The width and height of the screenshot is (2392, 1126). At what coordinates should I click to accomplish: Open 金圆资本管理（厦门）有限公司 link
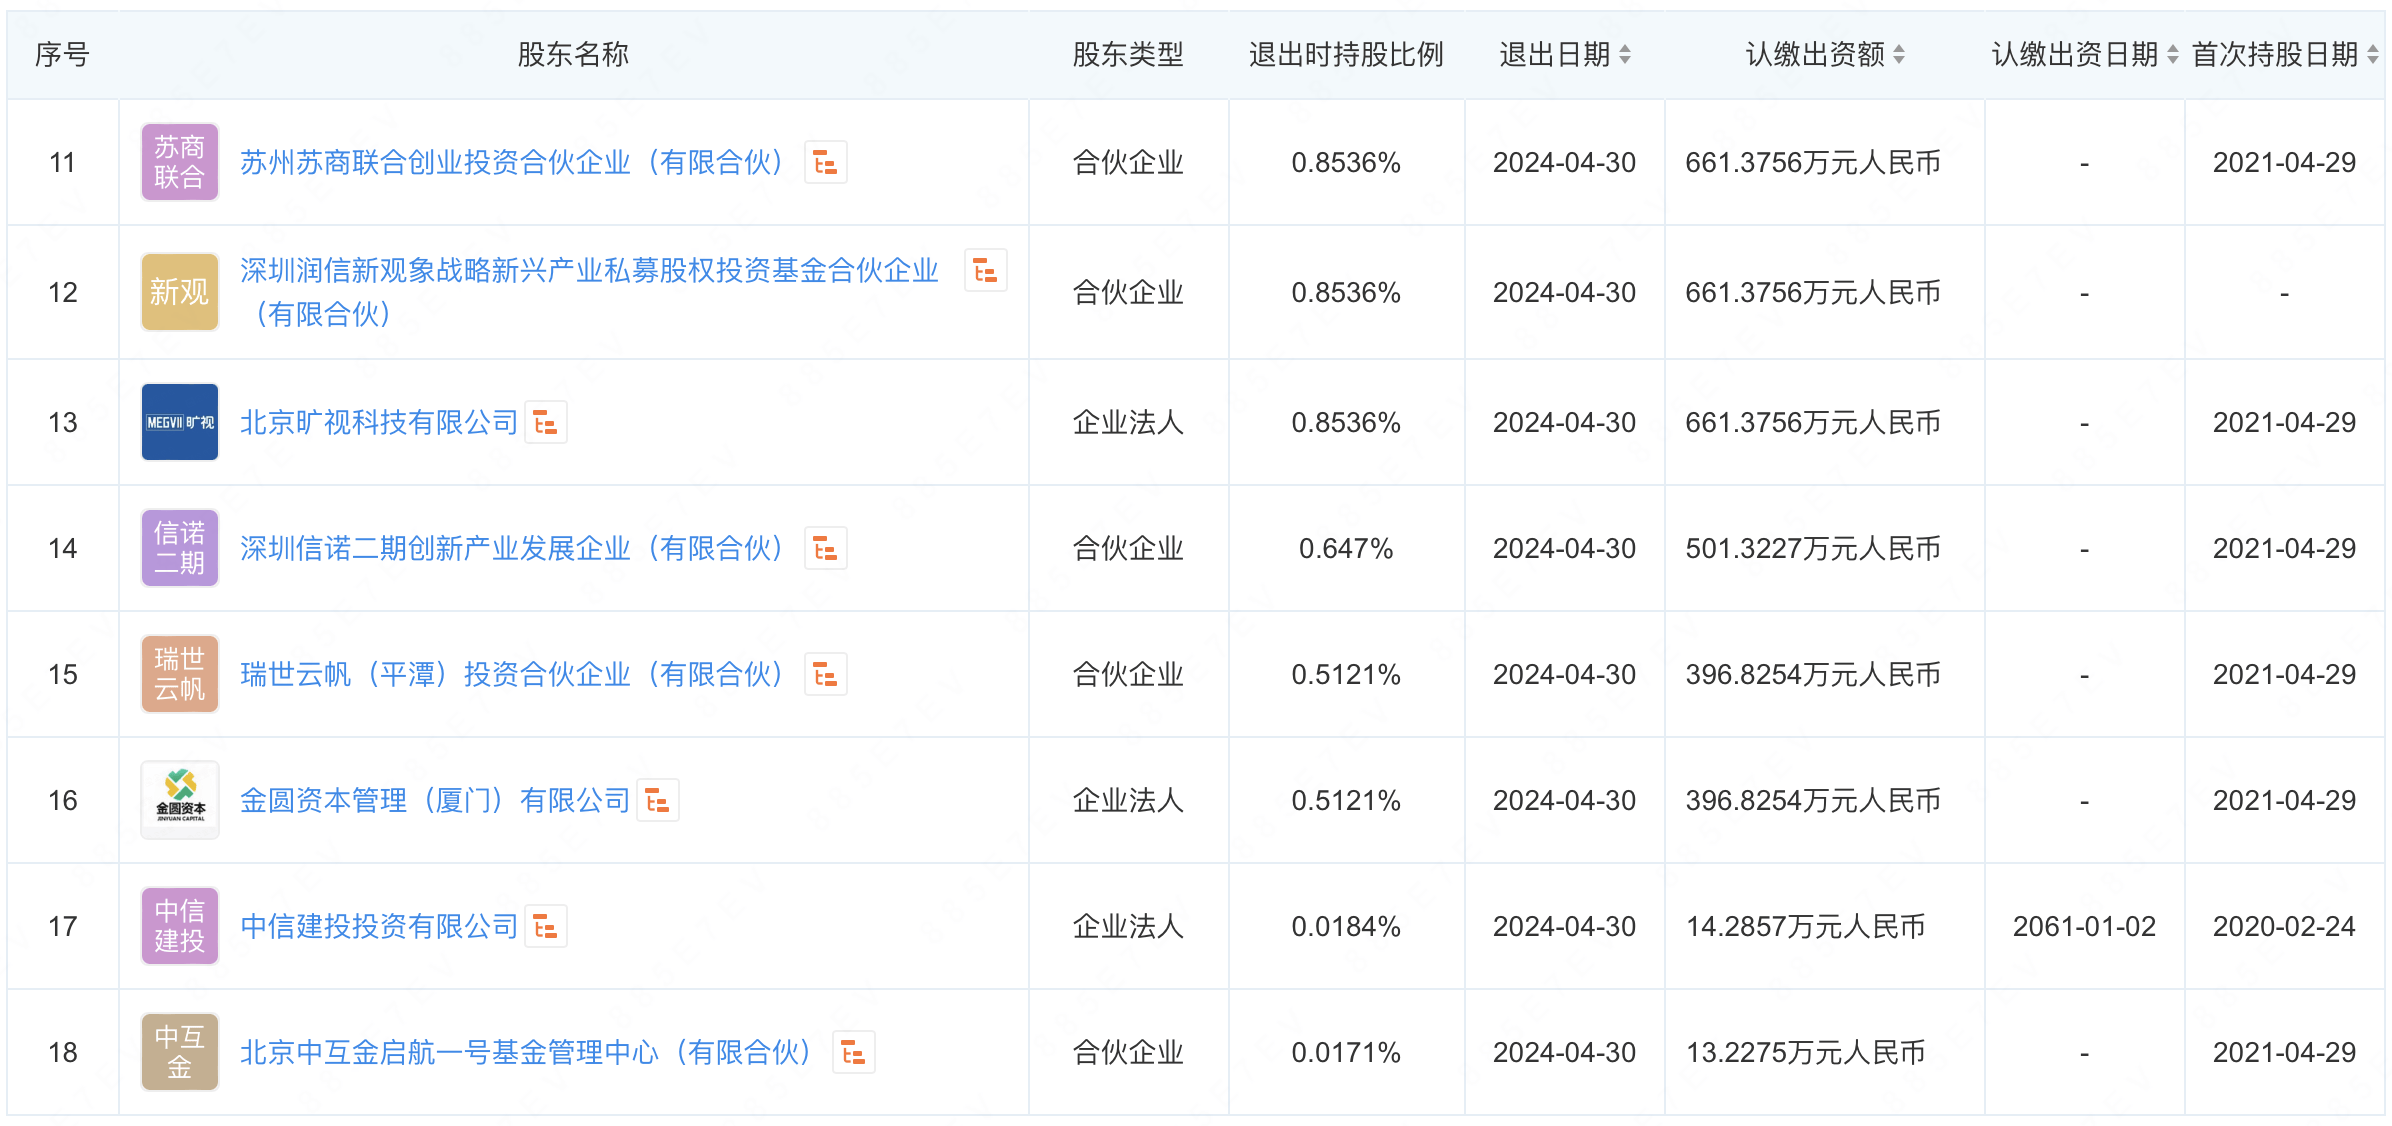click(x=435, y=801)
